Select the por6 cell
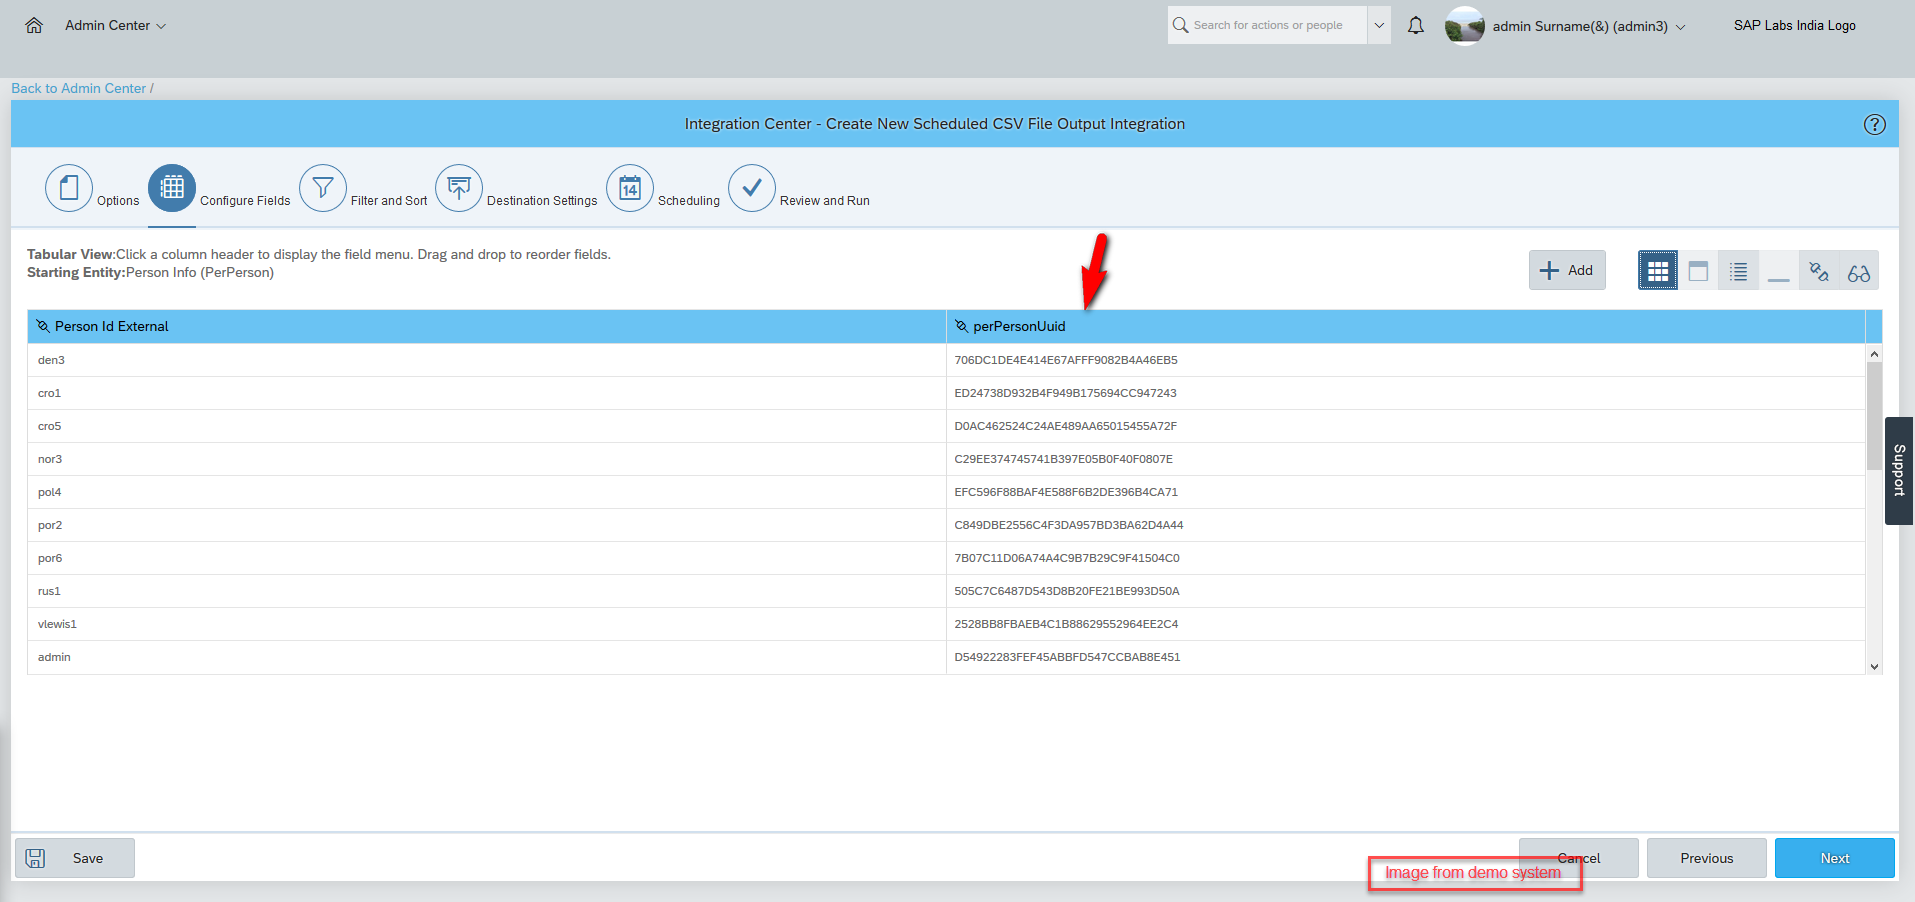 click(x=487, y=558)
